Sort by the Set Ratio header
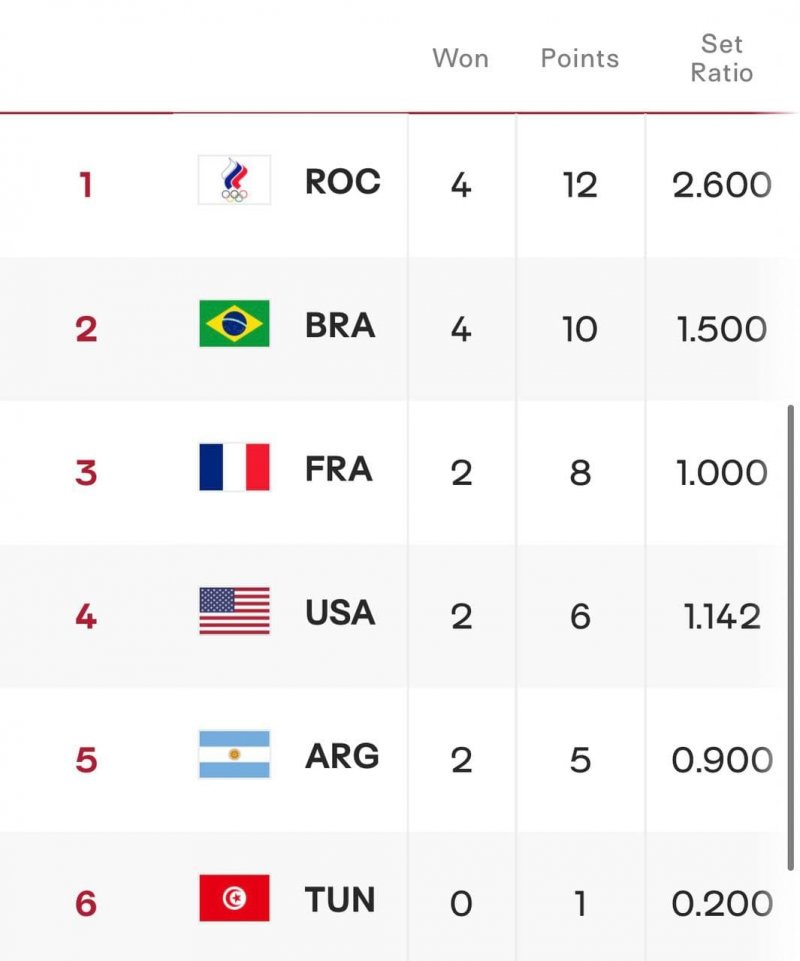 (721, 58)
